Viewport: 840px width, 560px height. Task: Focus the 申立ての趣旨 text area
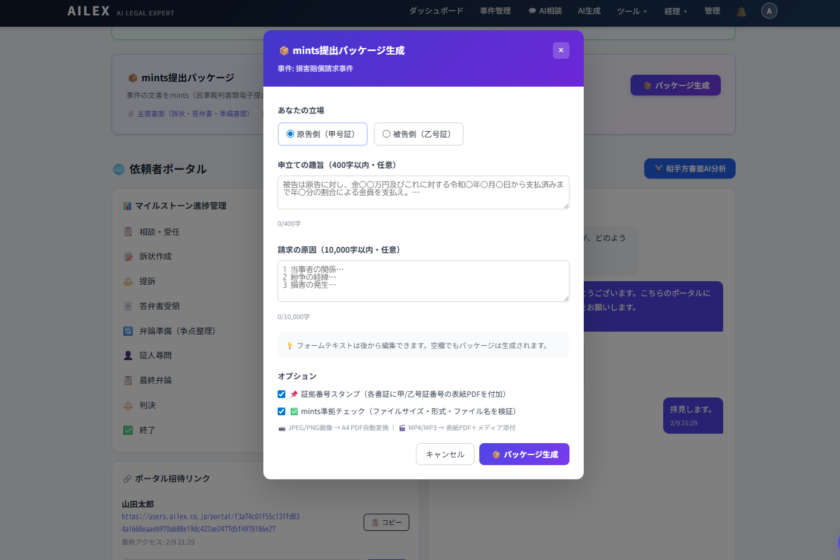point(423,192)
